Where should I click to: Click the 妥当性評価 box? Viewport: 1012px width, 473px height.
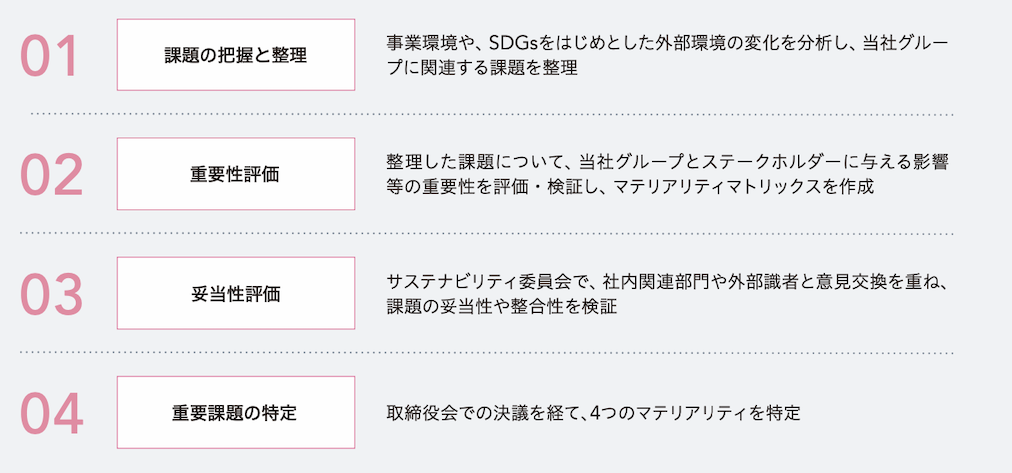pos(236,293)
